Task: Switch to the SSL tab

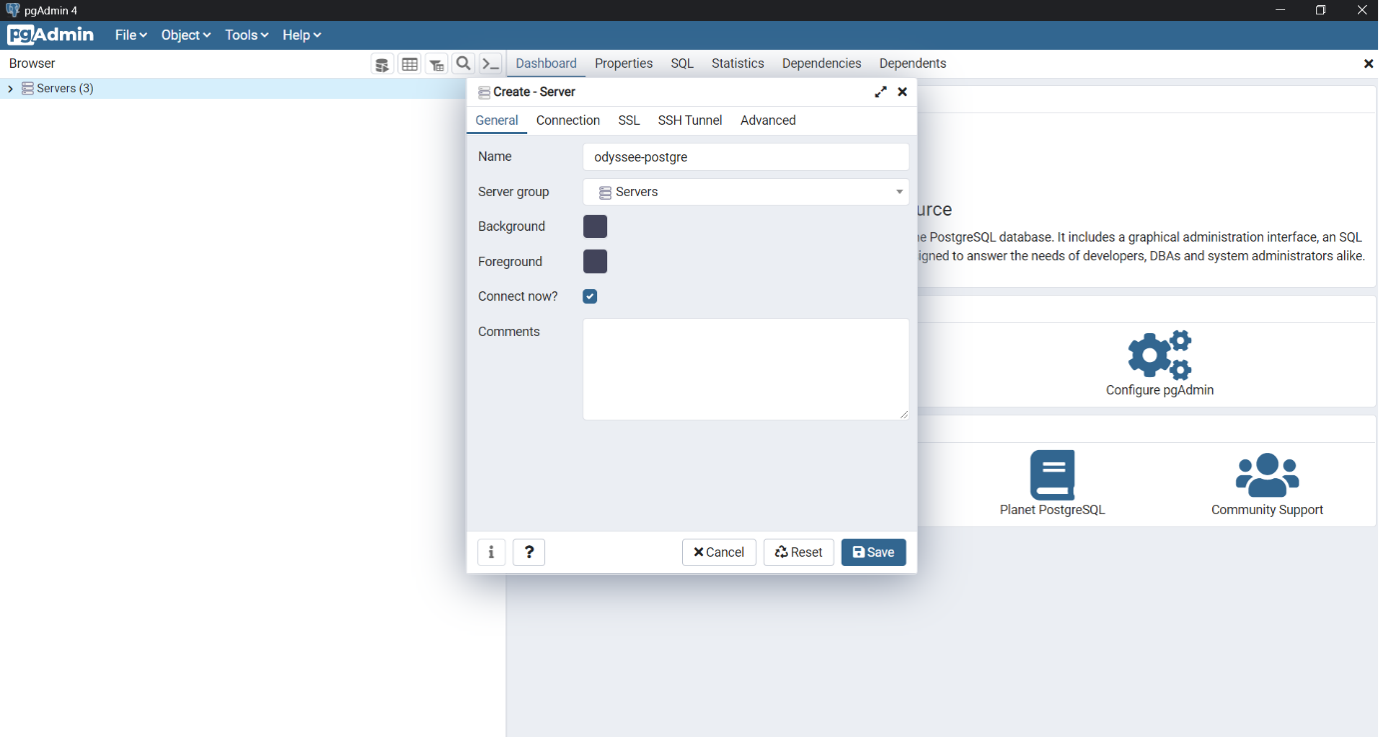Action: 629,121
